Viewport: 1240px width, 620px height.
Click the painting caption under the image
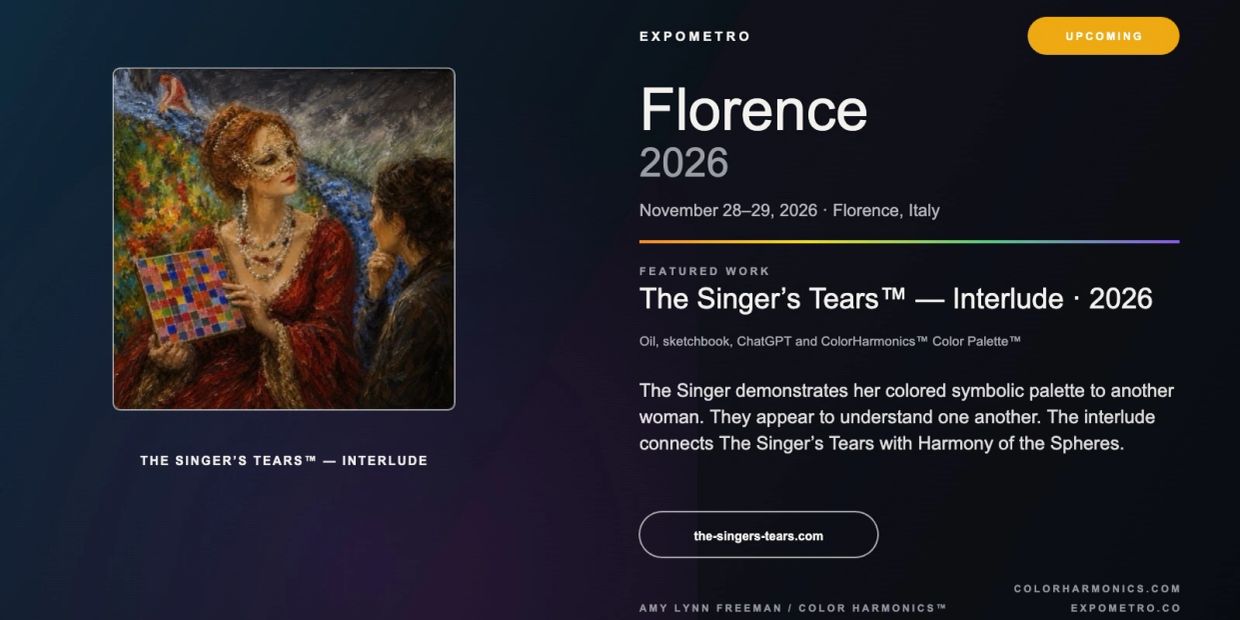click(284, 461)
